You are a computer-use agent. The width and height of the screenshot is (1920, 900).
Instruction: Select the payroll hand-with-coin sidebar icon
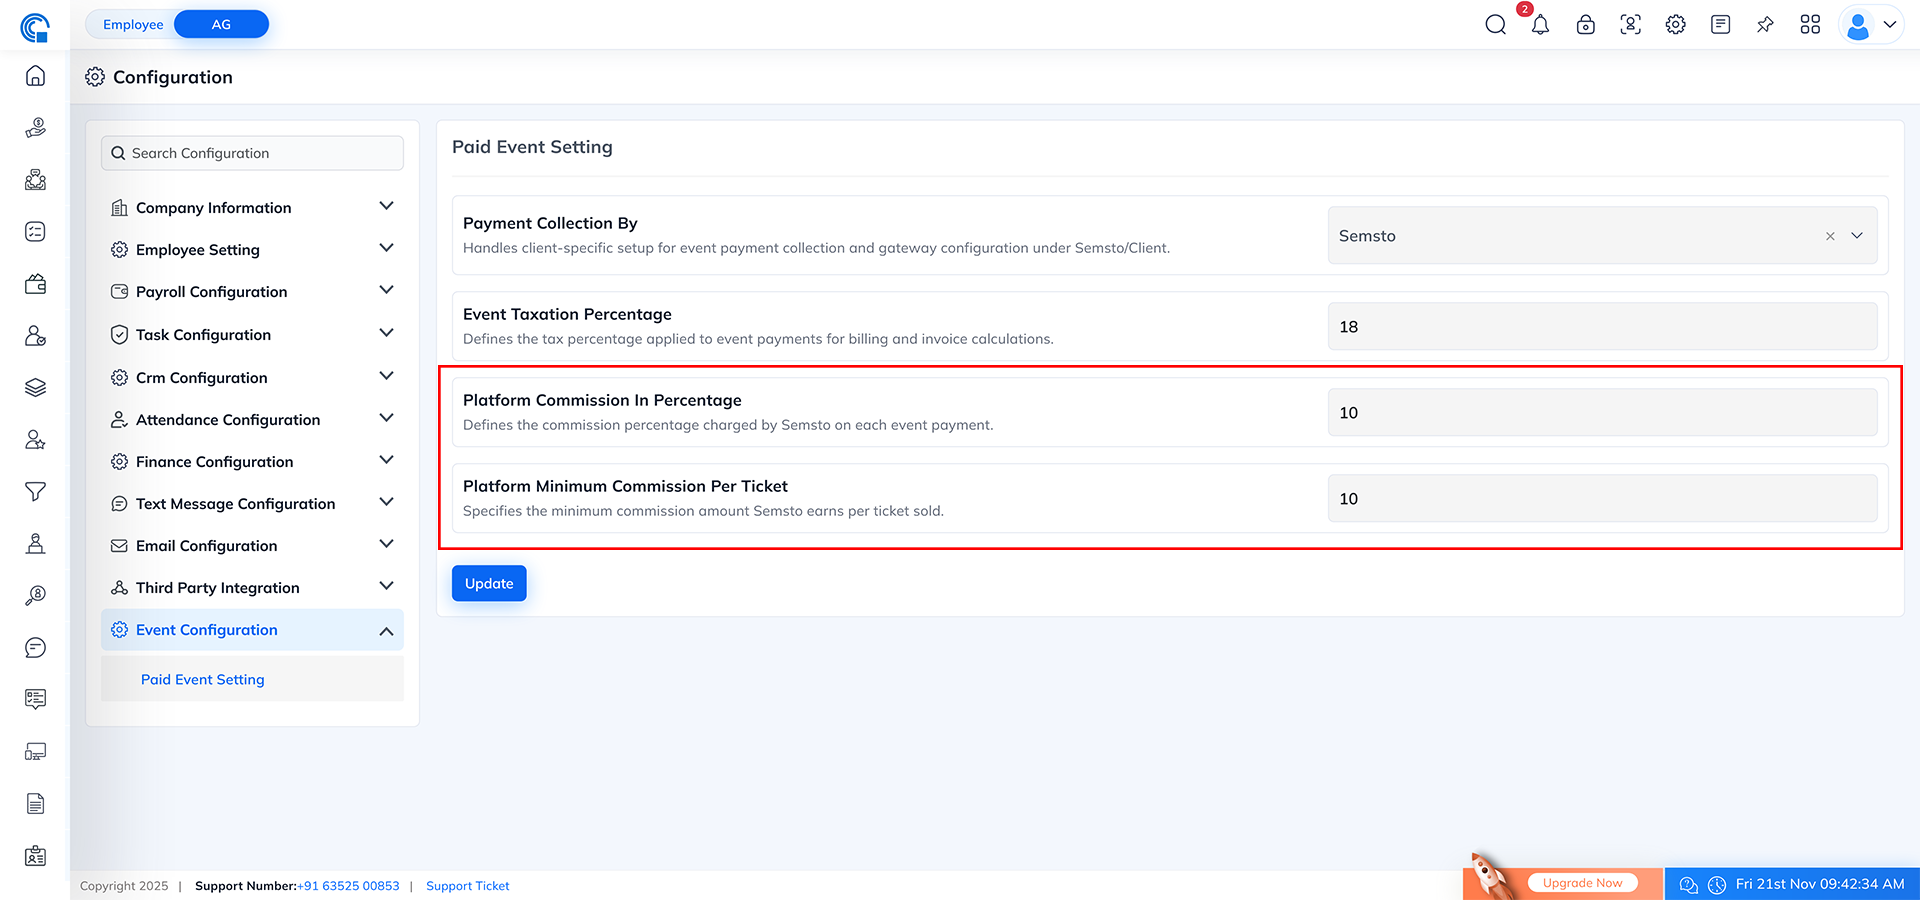[x=35, y=128]
